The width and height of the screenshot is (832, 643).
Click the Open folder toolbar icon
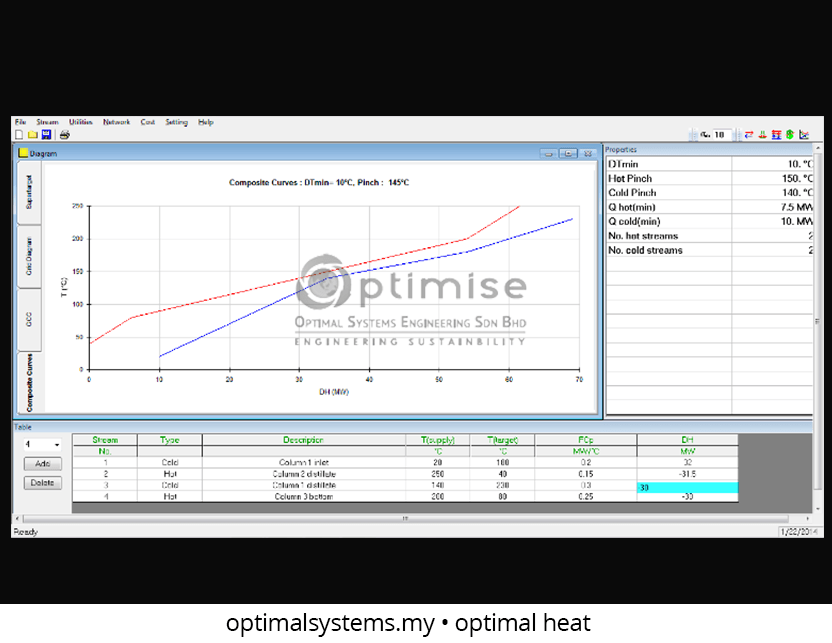[x=32, y=134]
